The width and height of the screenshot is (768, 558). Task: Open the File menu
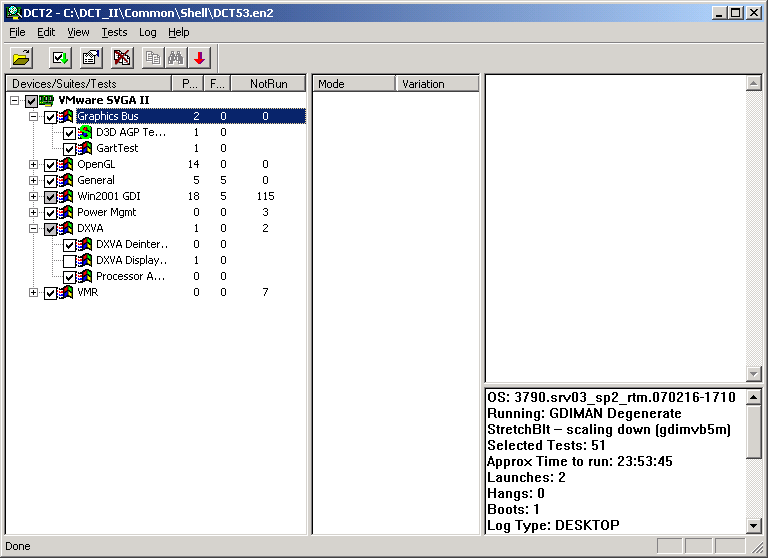tap(17, 32)
